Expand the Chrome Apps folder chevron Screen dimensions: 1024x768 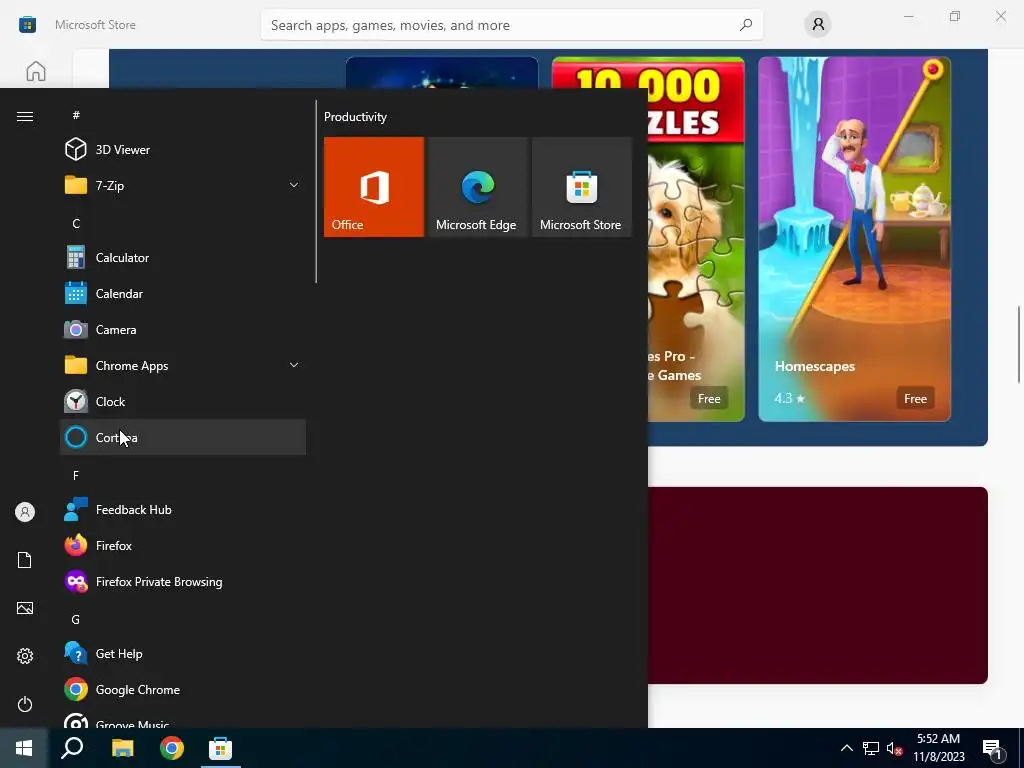(x=294, y=365)
